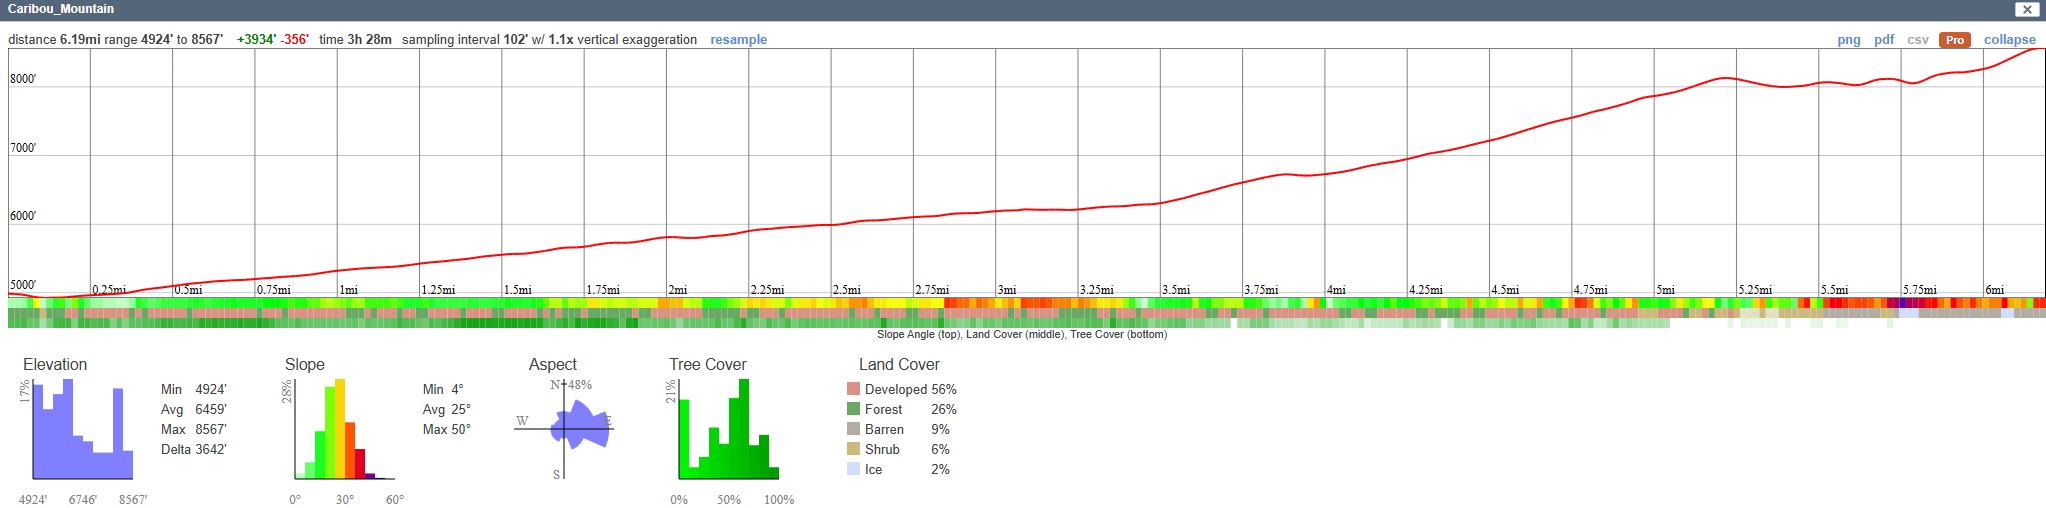Click the 1mi distance label
The image size is (2046, 508).
click(x=348, y=290)
